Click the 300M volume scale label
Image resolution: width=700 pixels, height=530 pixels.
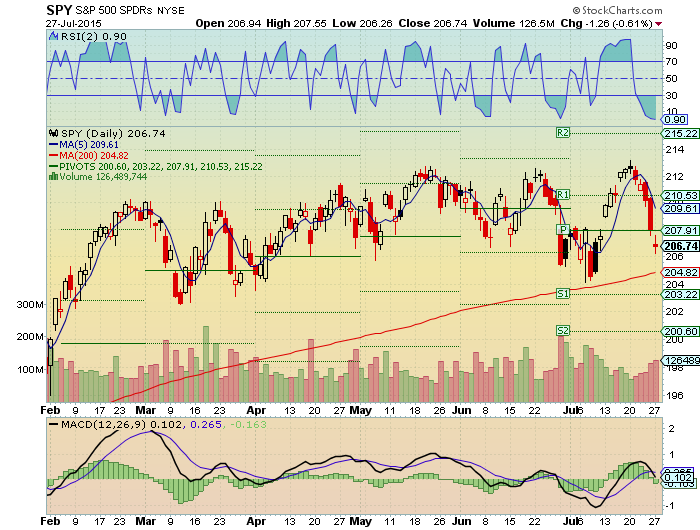pos(30,305)
